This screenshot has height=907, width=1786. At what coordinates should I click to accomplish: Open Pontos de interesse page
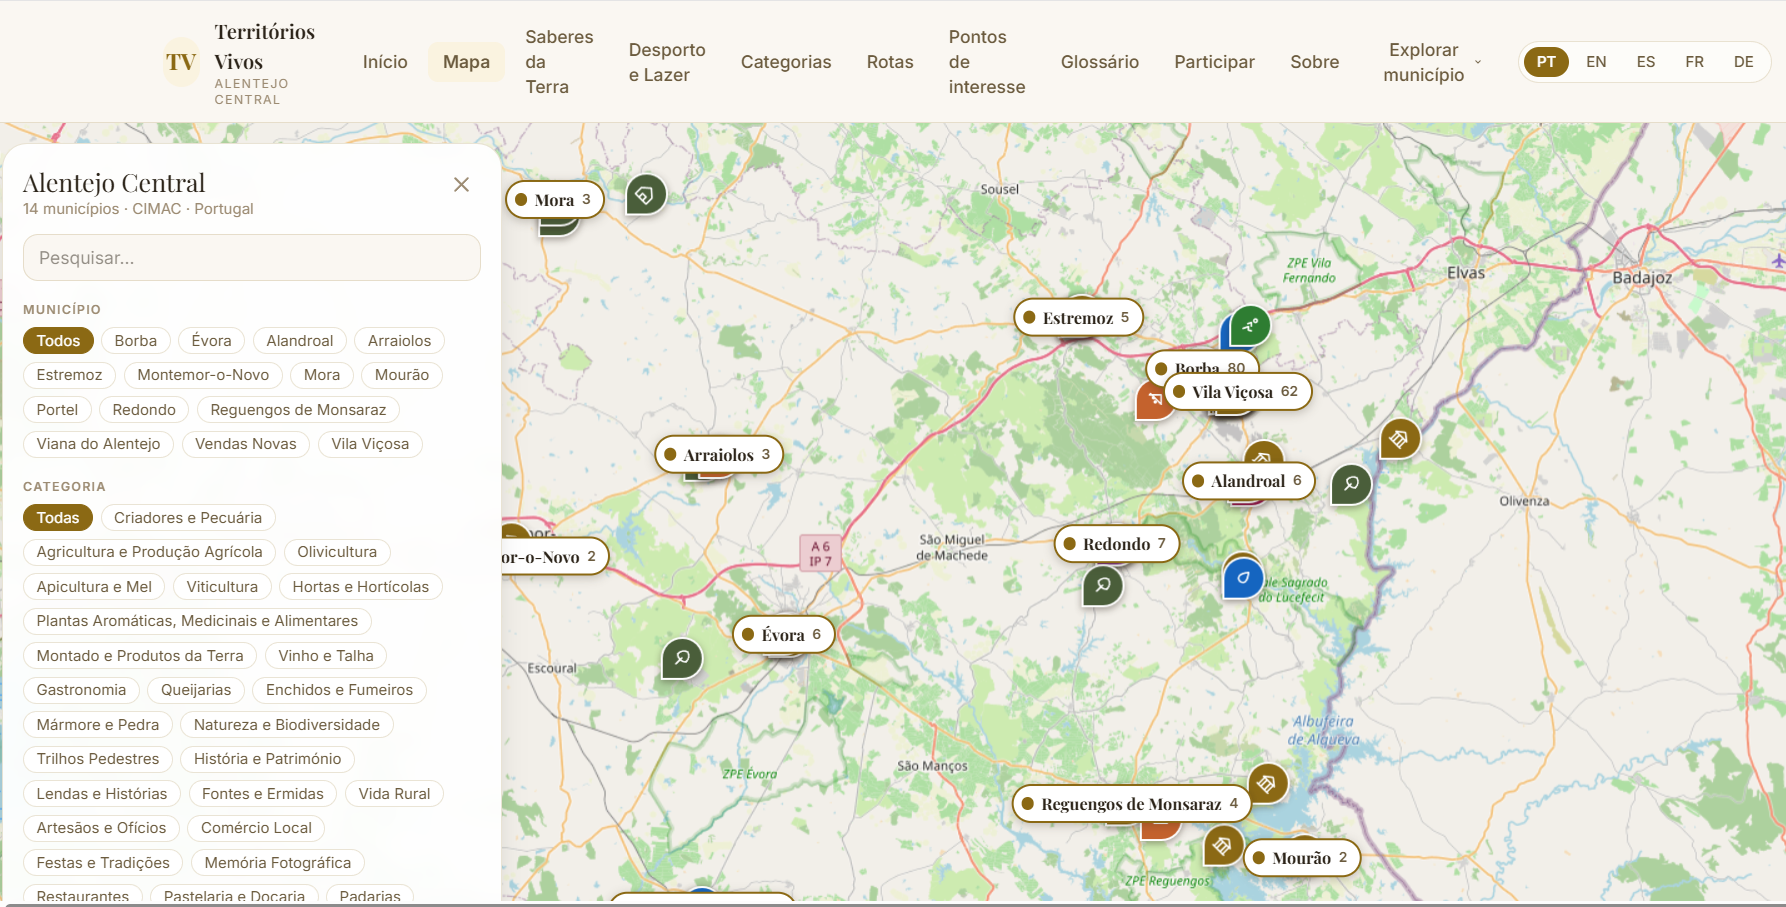click(x=987, y=62)
